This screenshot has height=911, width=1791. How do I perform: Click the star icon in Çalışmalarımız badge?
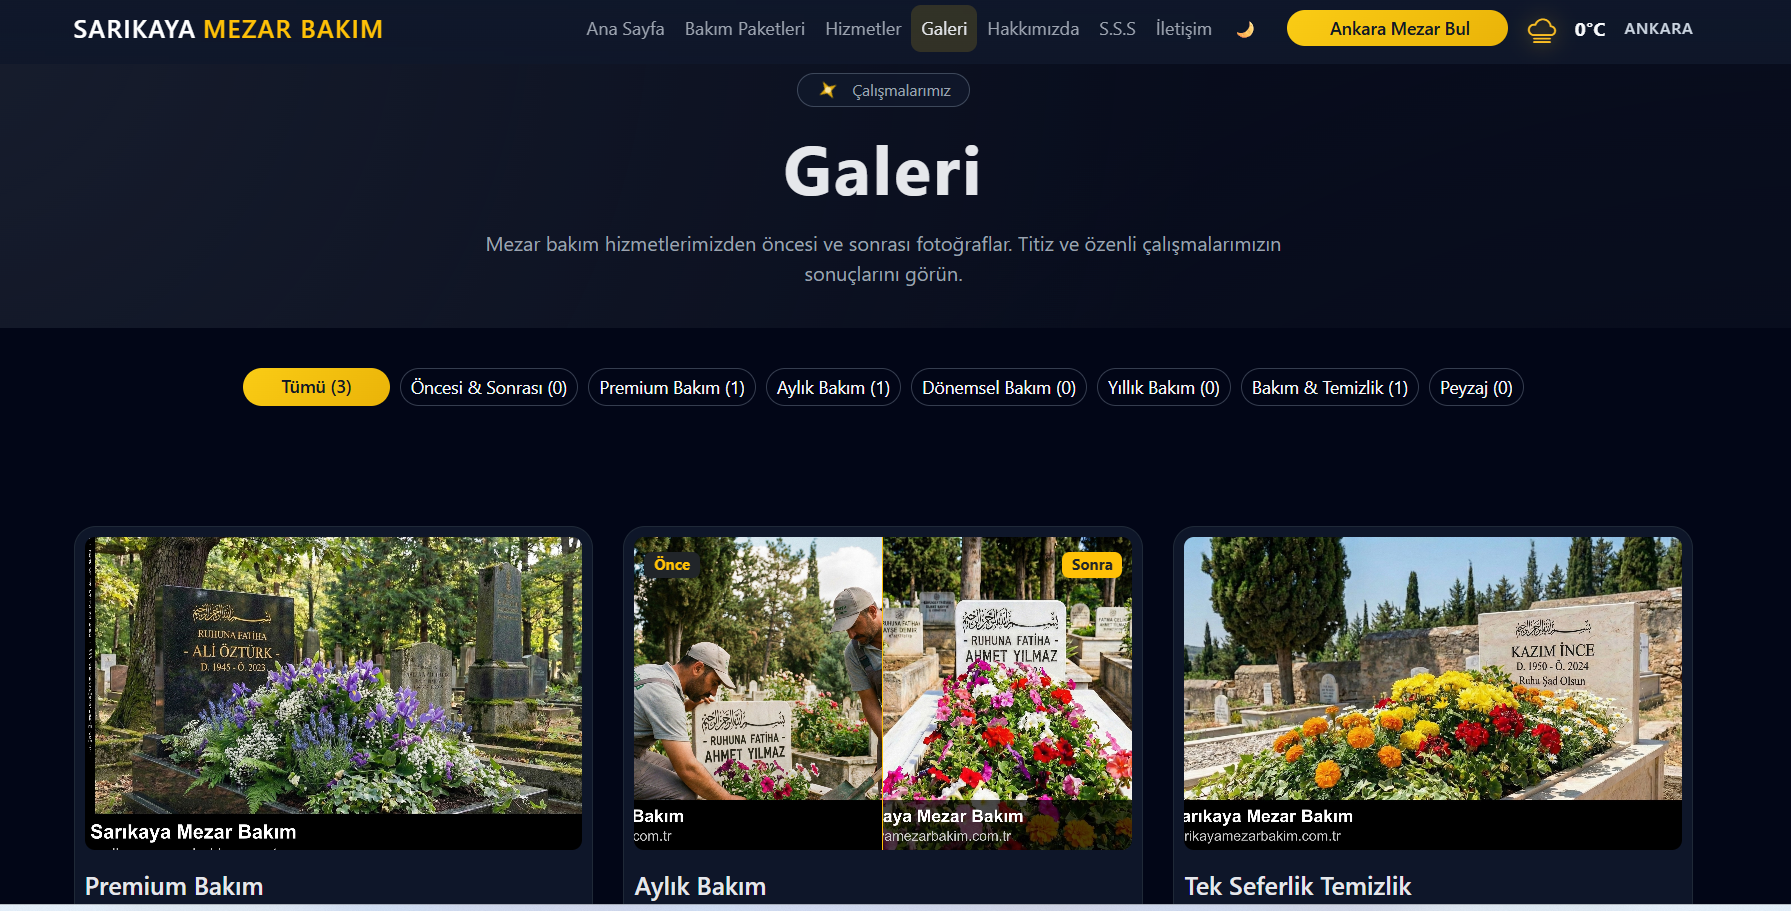[827, 90]
